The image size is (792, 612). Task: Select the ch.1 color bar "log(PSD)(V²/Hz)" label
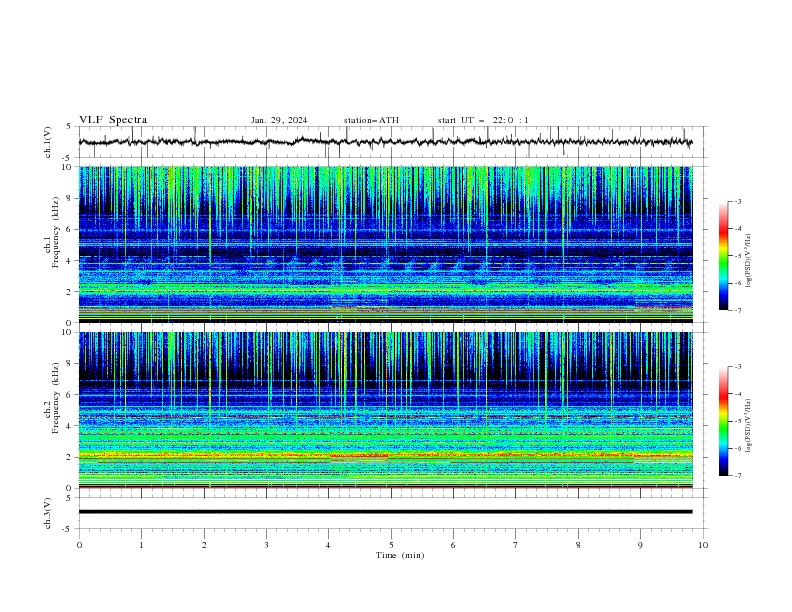coord(748,261)
